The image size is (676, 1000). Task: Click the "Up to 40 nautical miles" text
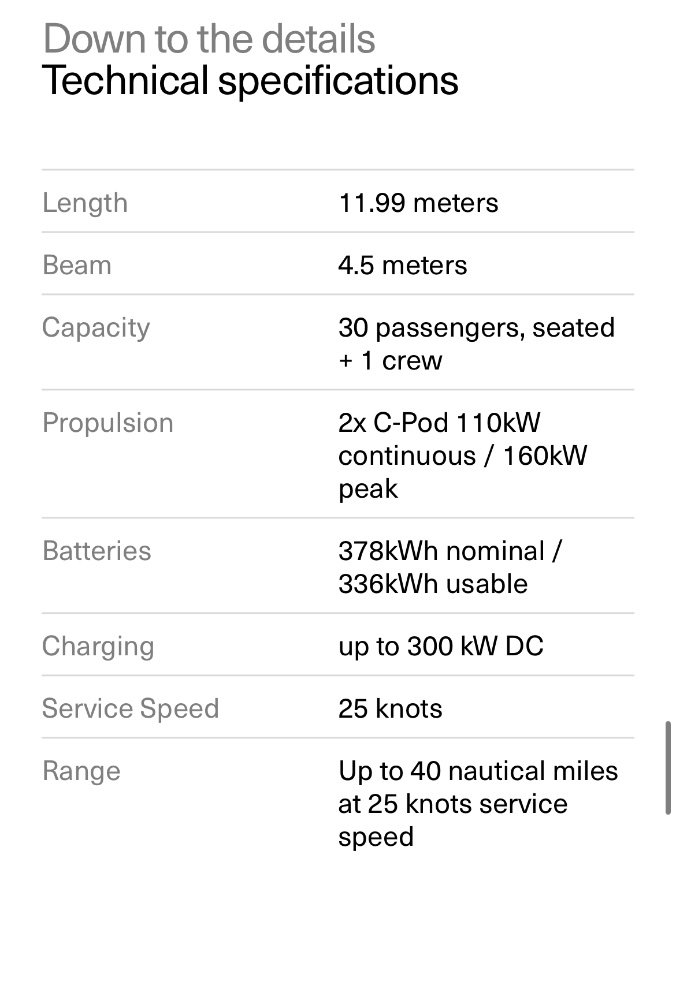pyautogui.click(x=478, y=771)
